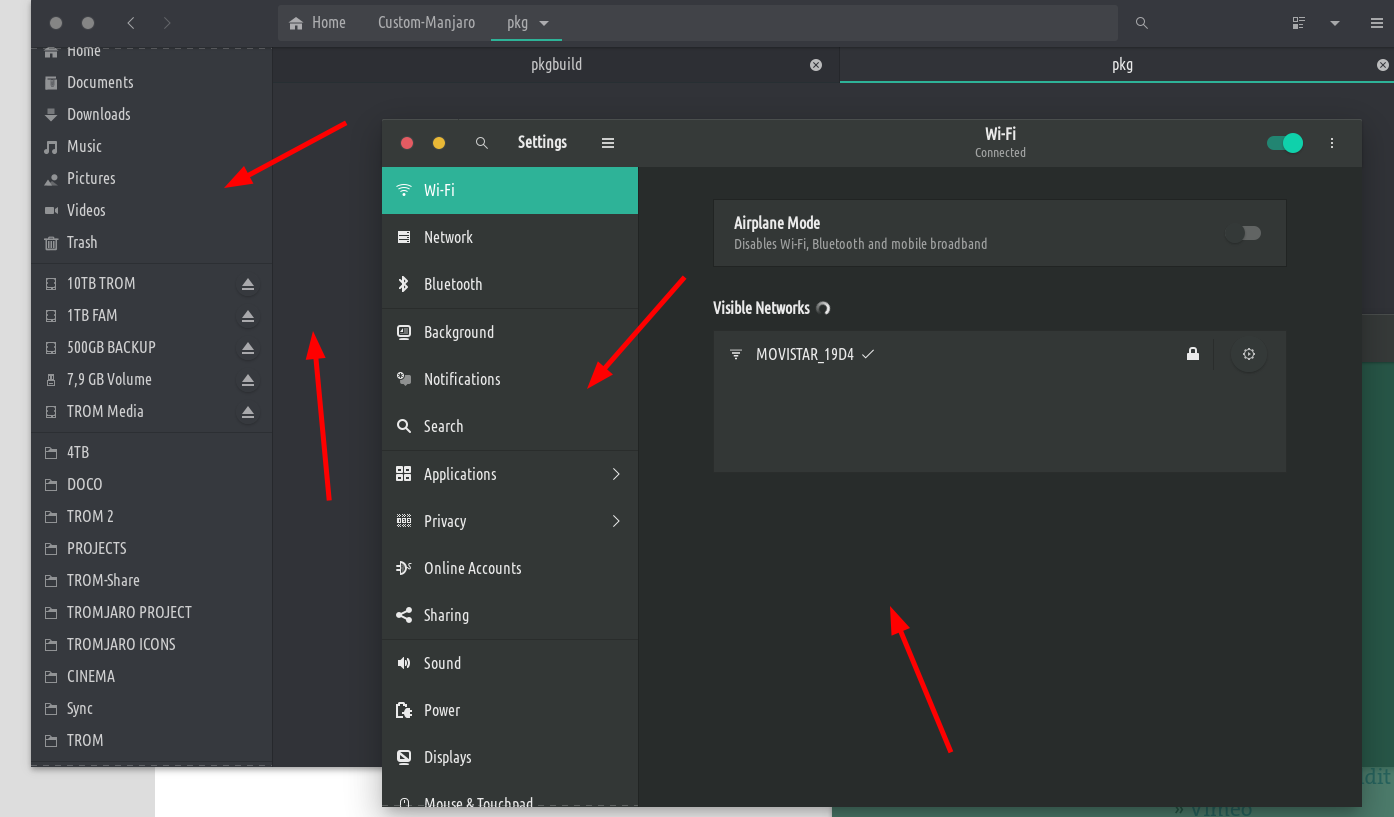1394x817 pixels.
Task: Eject the 1TB FAM drive
Action: [247, 315]
